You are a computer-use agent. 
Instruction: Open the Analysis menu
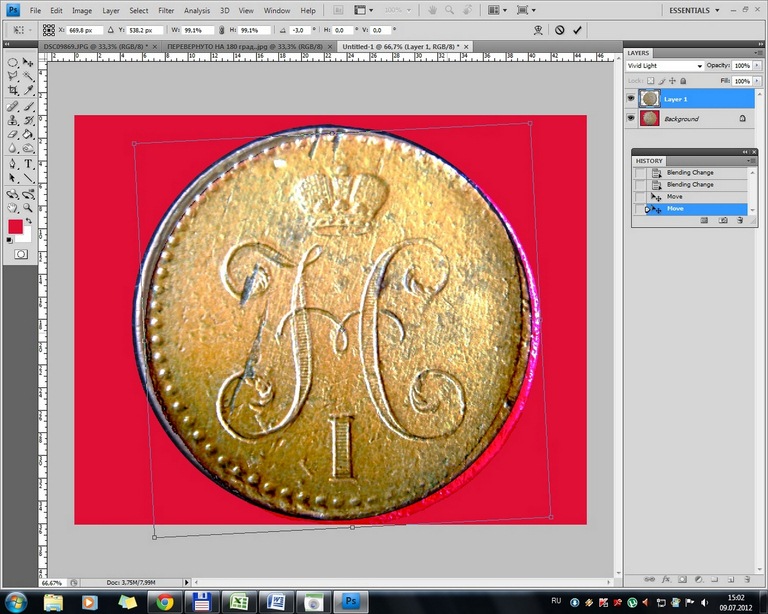(197, 10)
